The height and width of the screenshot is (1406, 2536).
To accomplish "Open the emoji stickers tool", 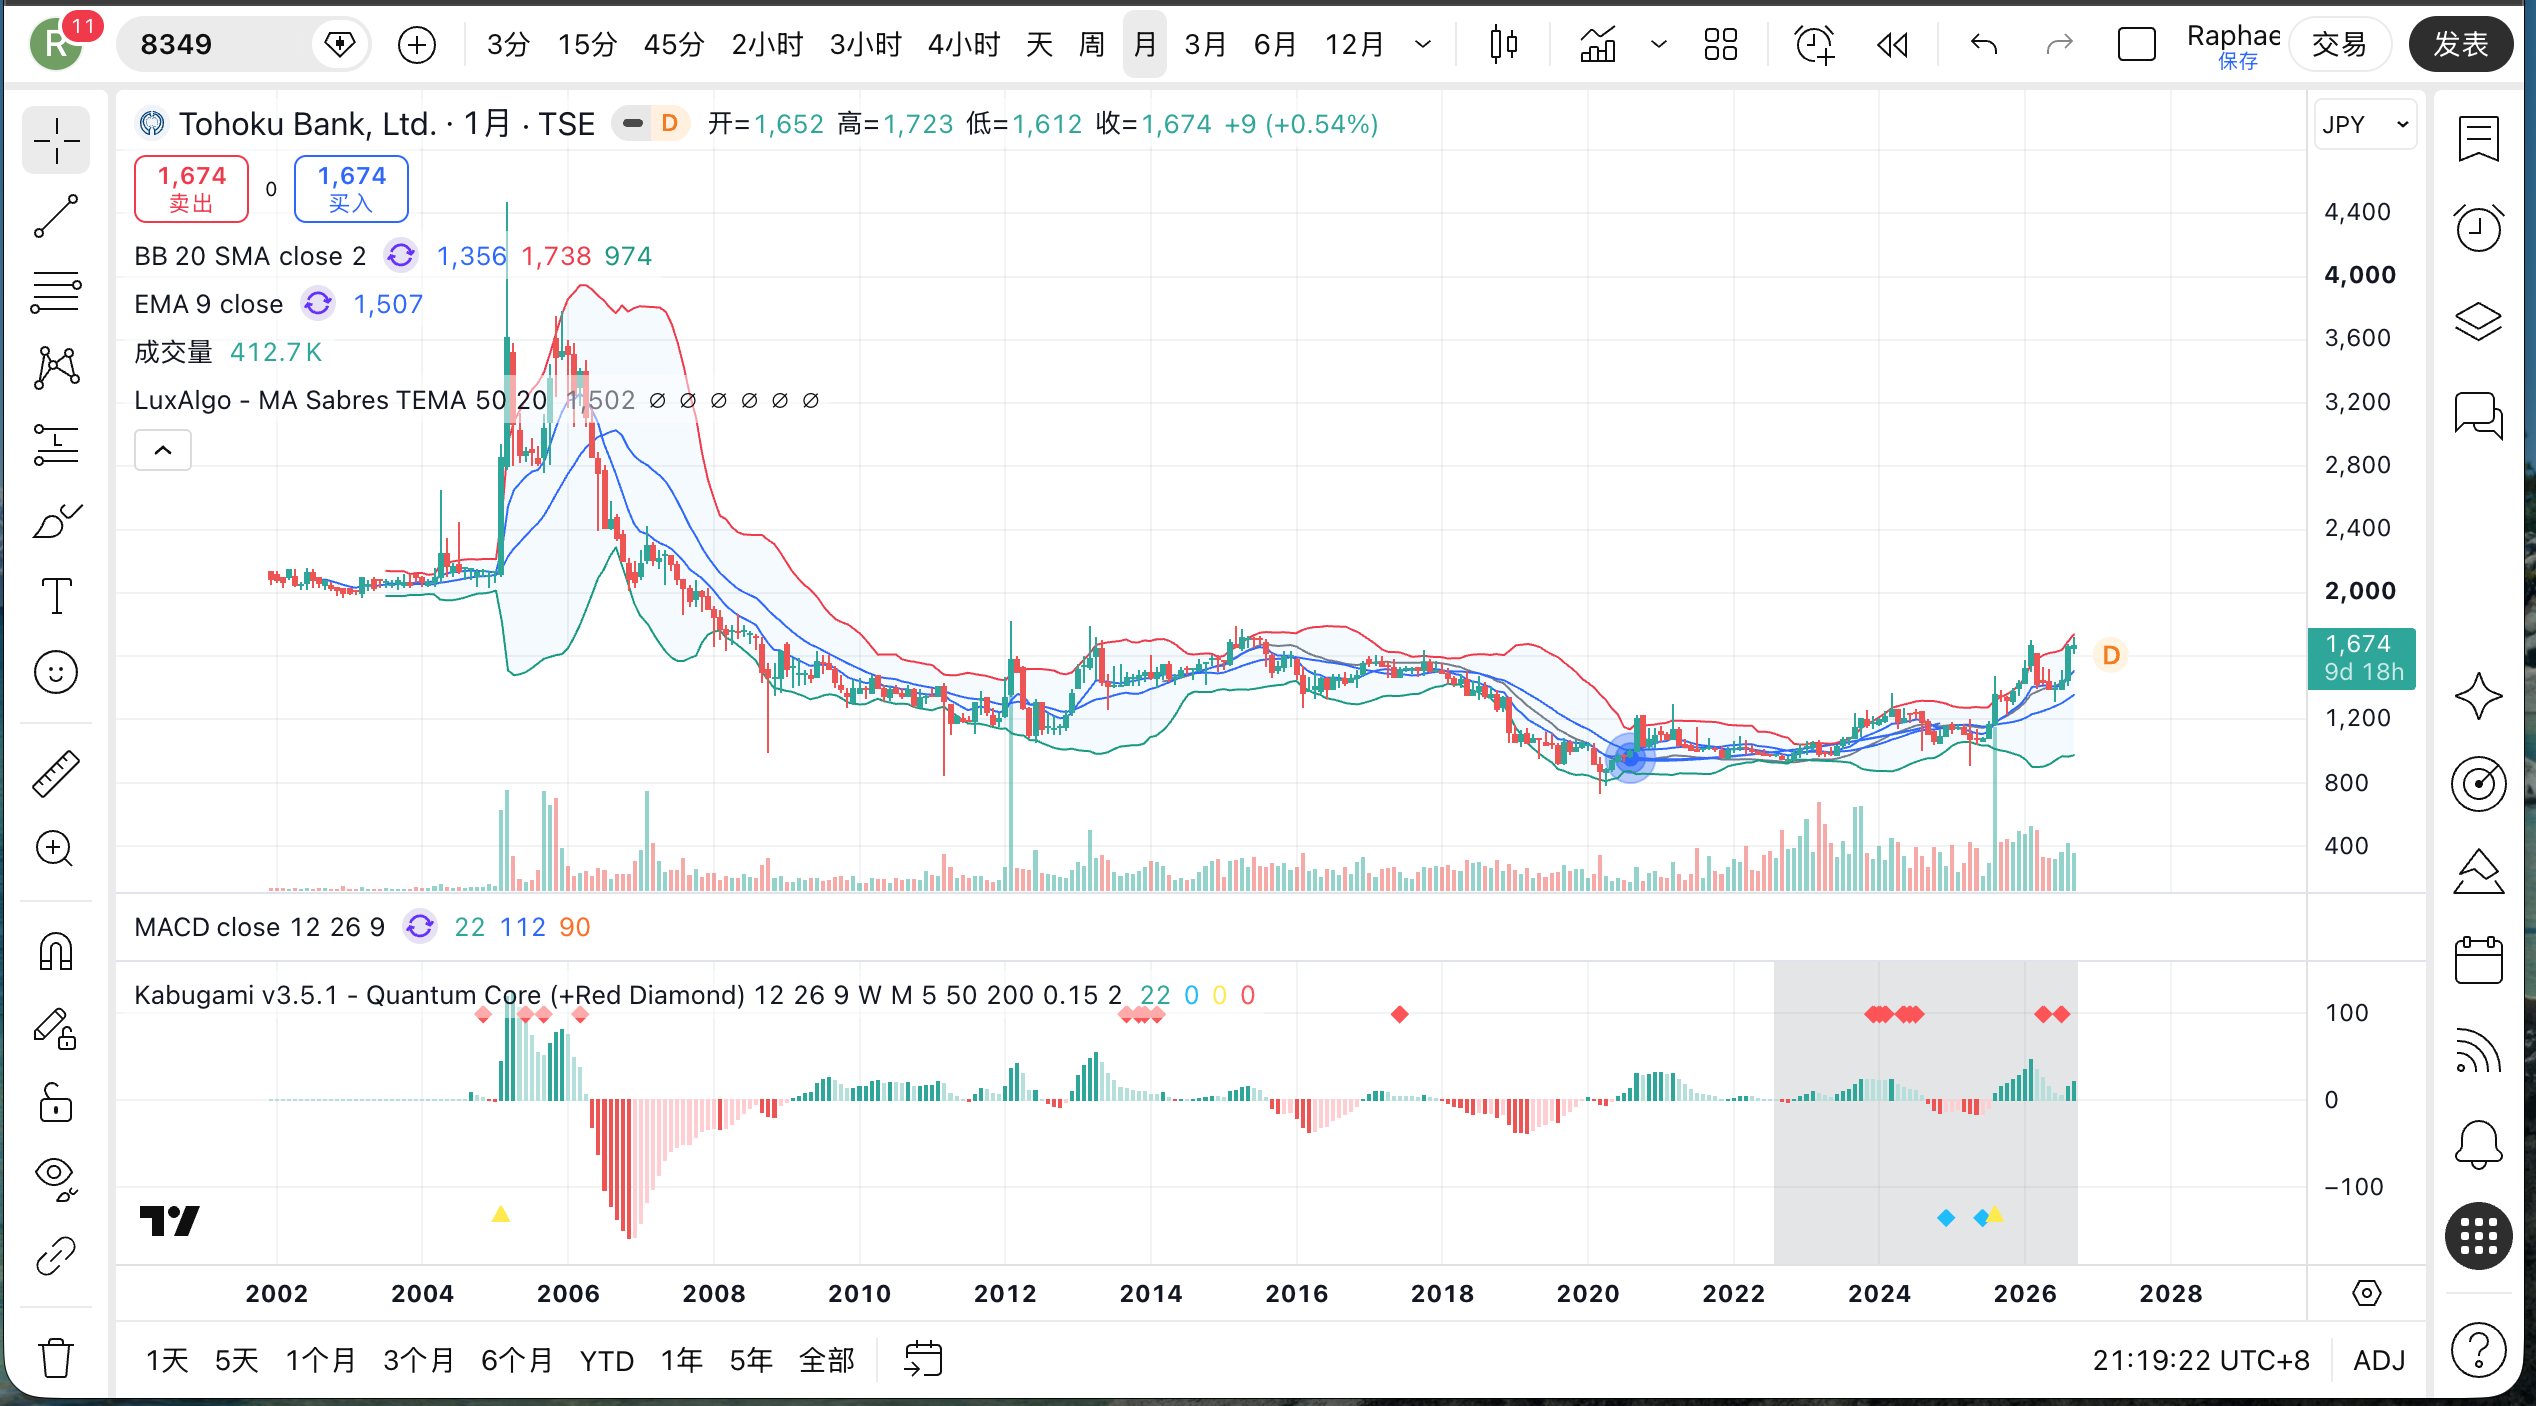I will pos(56,672).
